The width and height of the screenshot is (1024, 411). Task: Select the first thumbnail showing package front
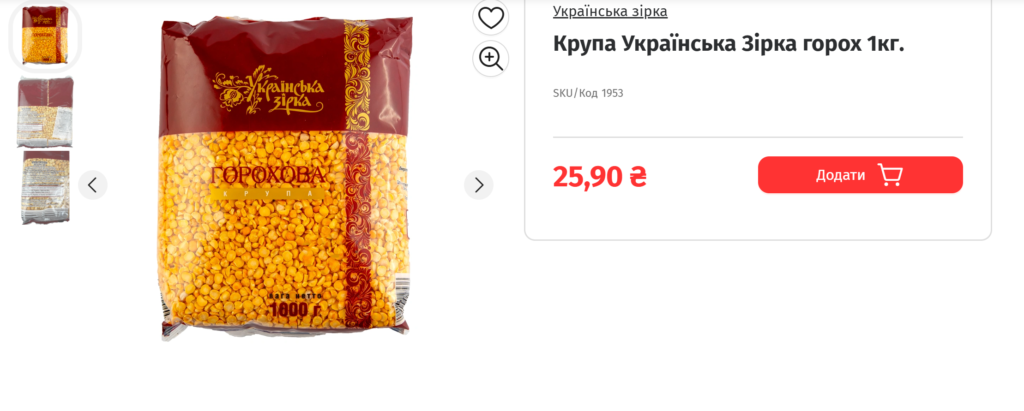[x=45, y=35]
